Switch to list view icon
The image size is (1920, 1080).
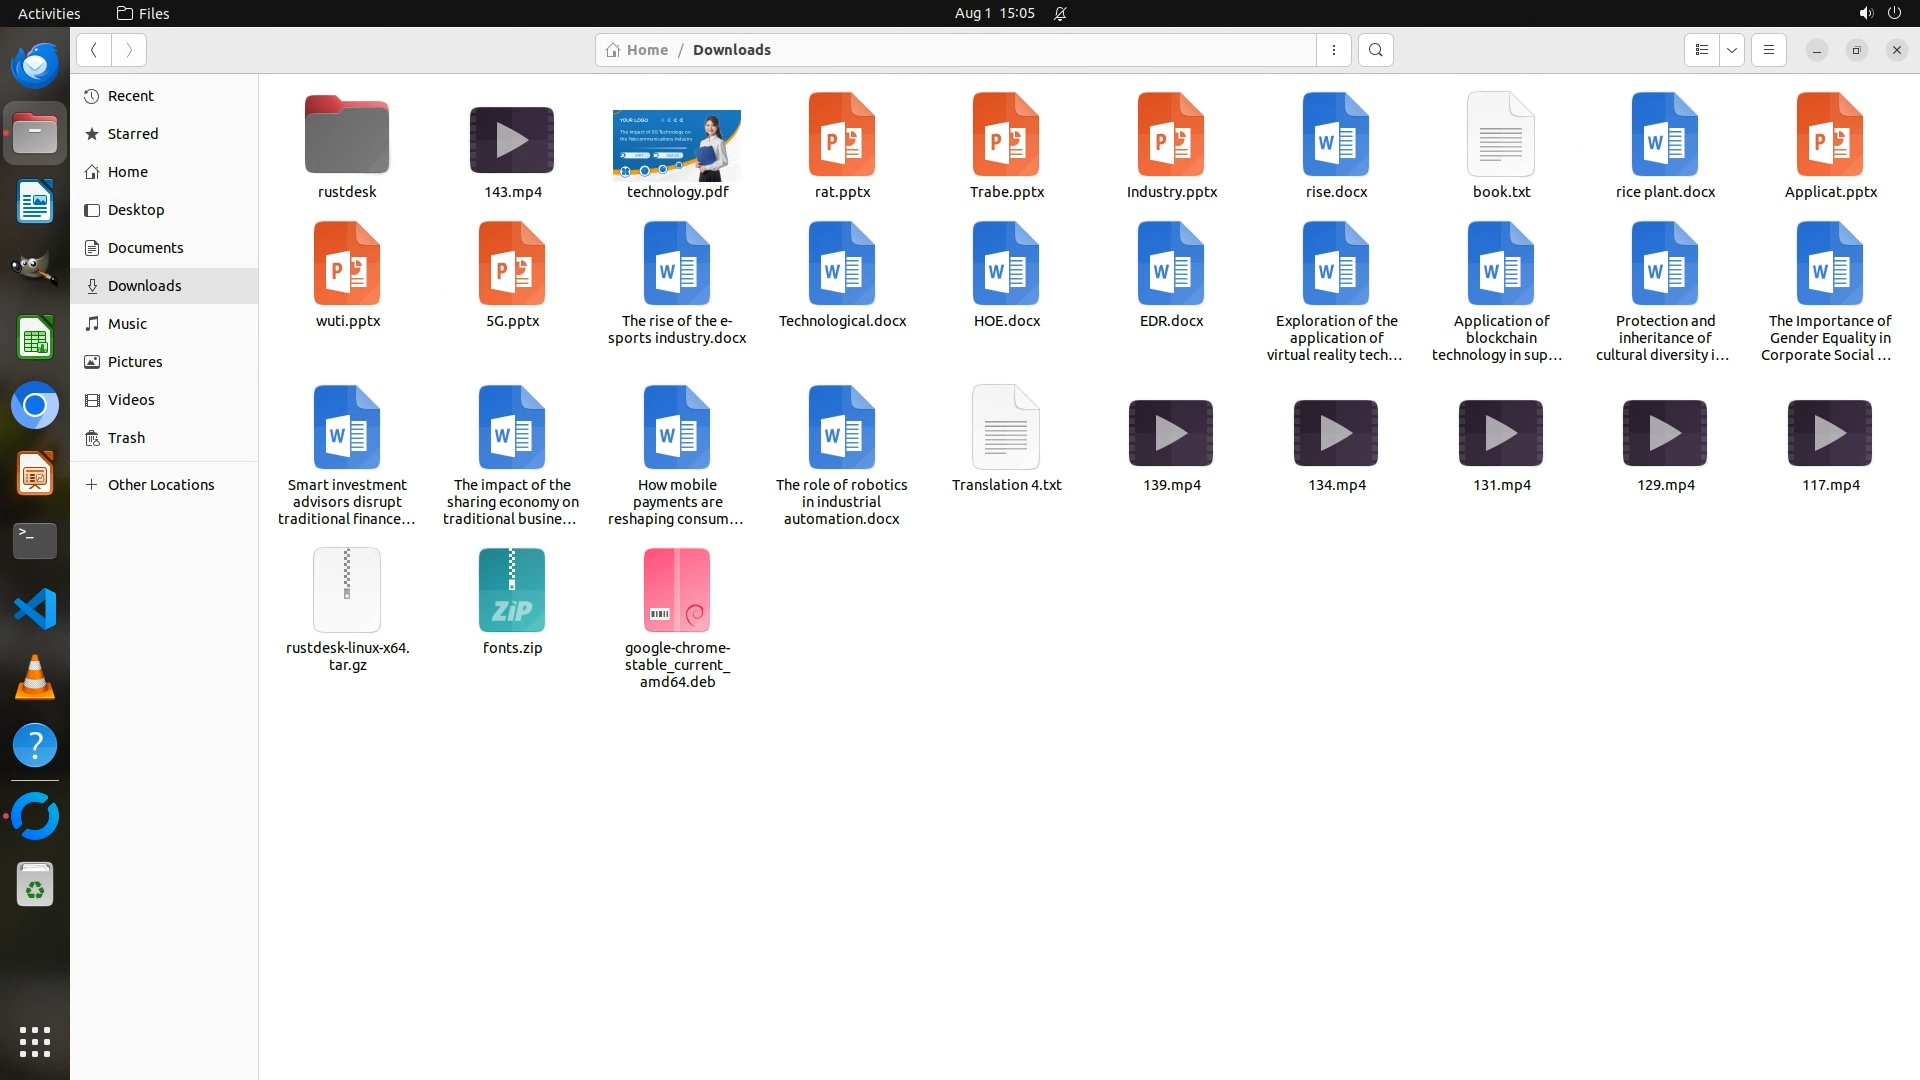[1701, 50]
